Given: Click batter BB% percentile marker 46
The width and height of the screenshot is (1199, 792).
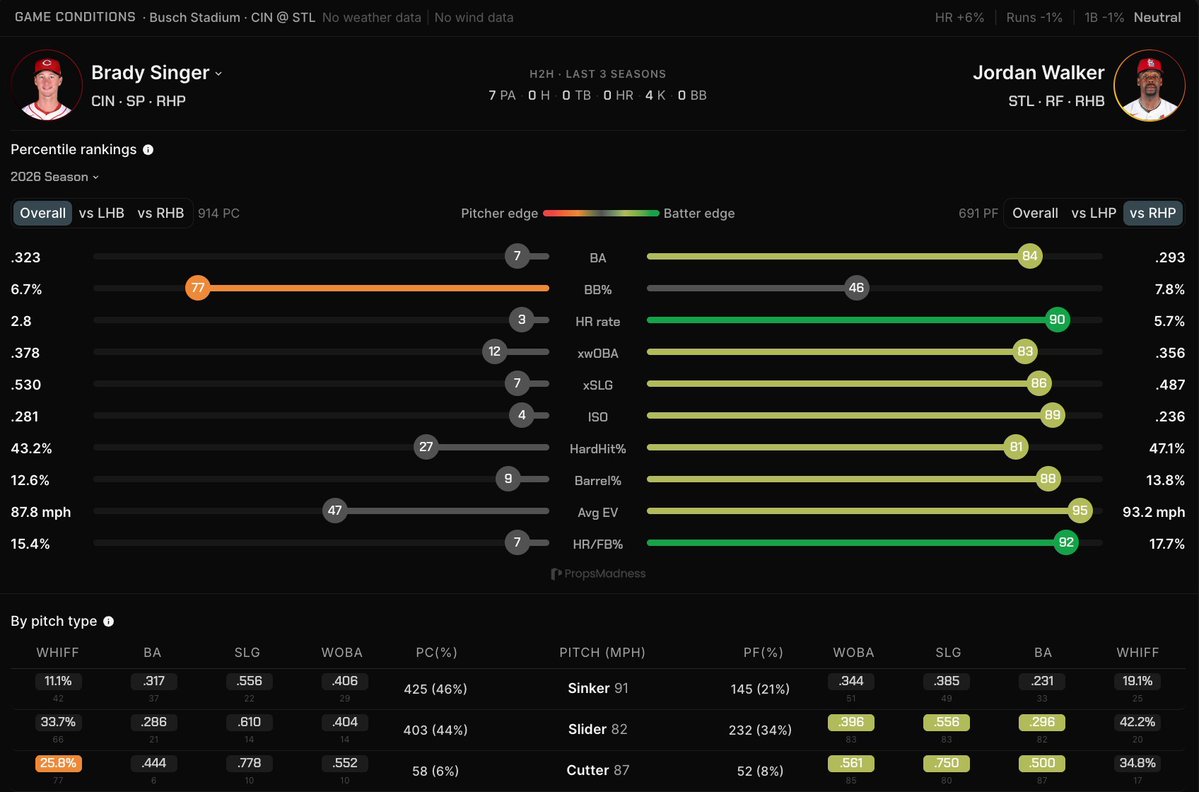Looking at the screenshot, I should pyautogui.click(x=856, y=288).
